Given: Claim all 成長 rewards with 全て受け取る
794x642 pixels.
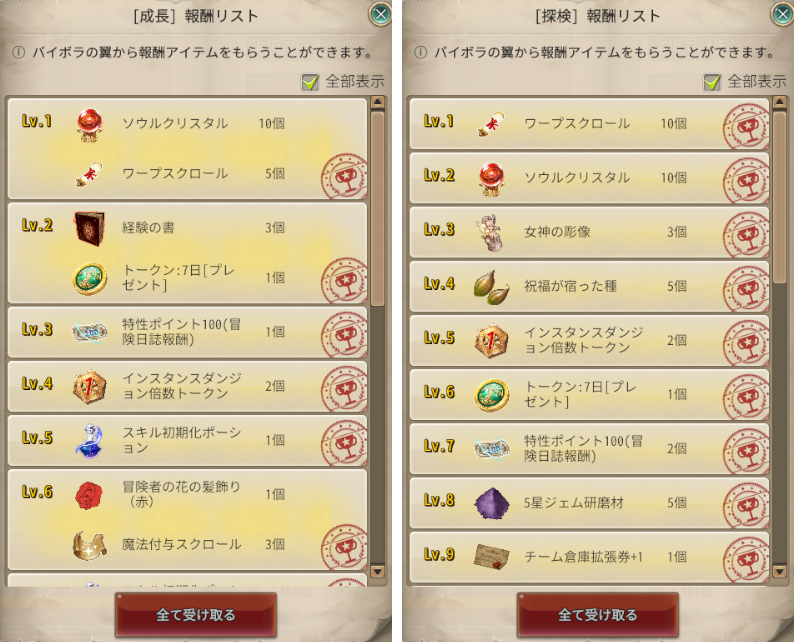Looking at the screenshot, I should click(196, 615).
